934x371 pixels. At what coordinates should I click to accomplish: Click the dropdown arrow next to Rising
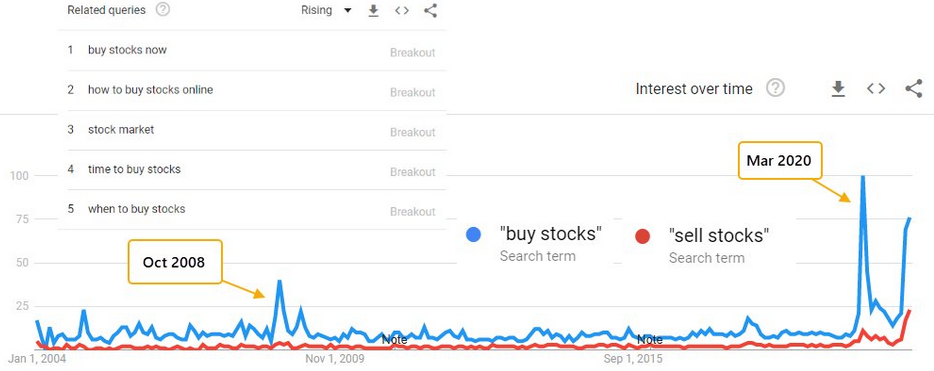348,11
